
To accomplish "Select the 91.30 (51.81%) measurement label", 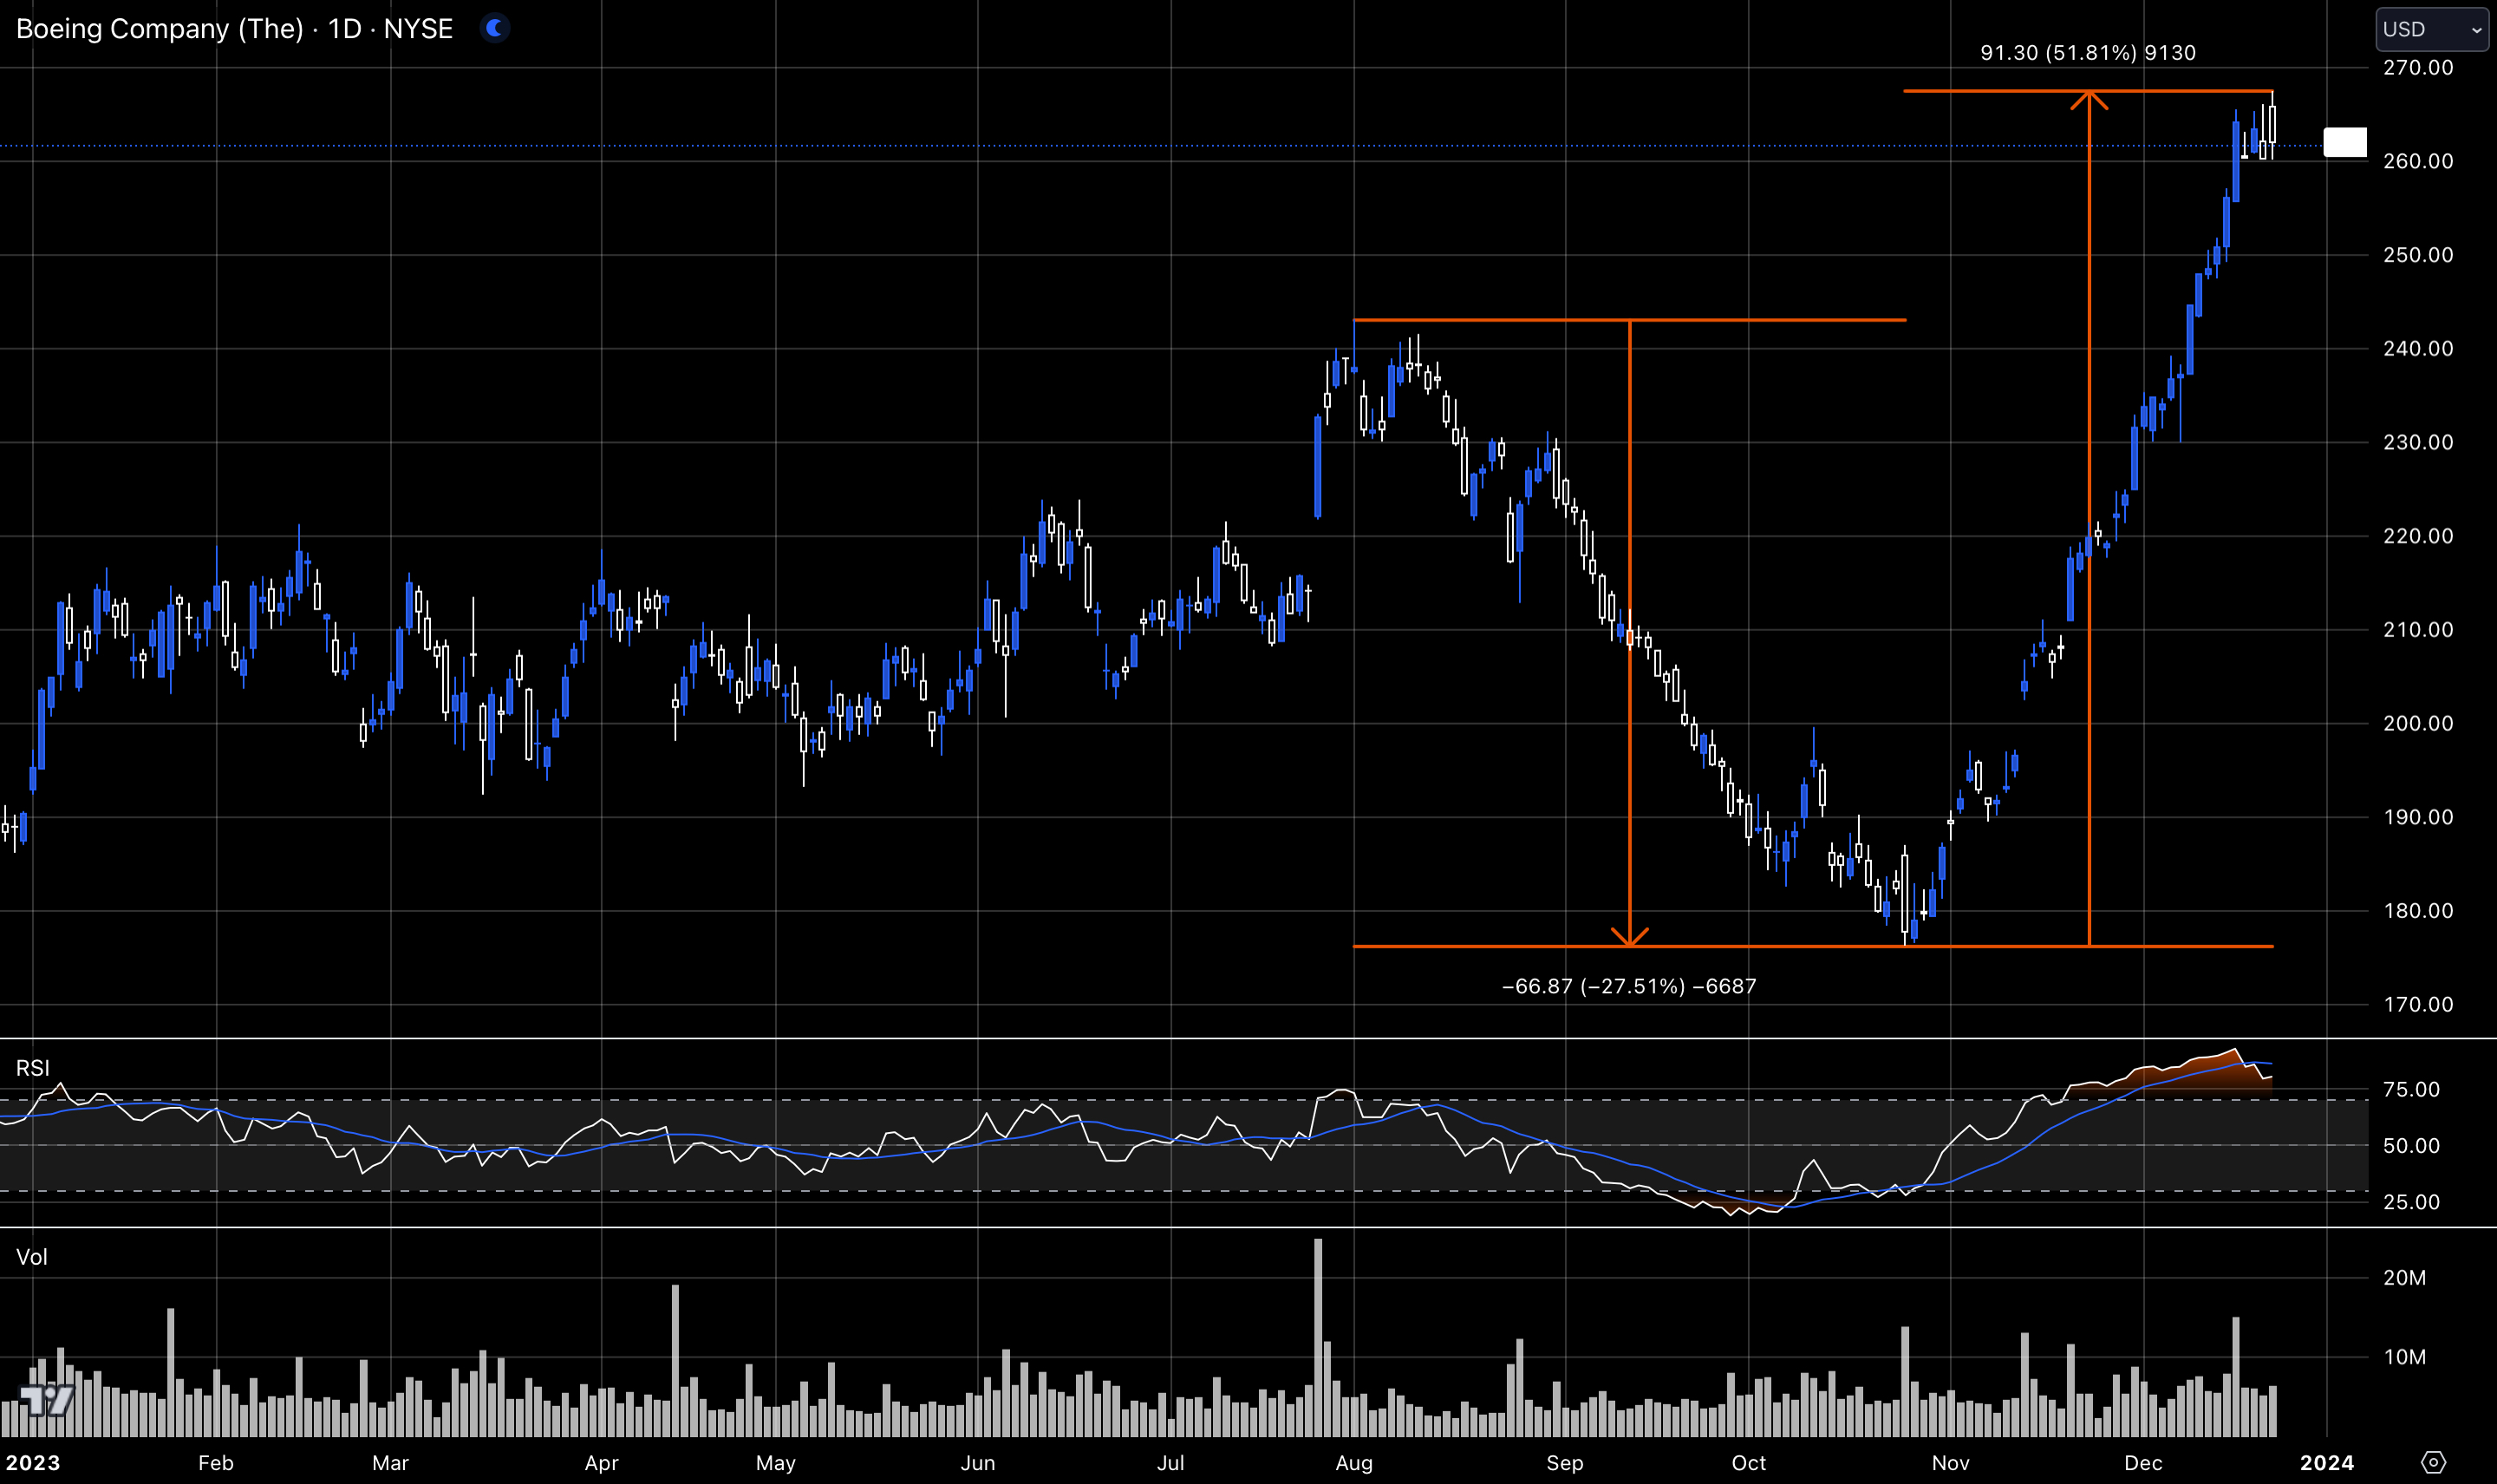I will point(2088,52).
